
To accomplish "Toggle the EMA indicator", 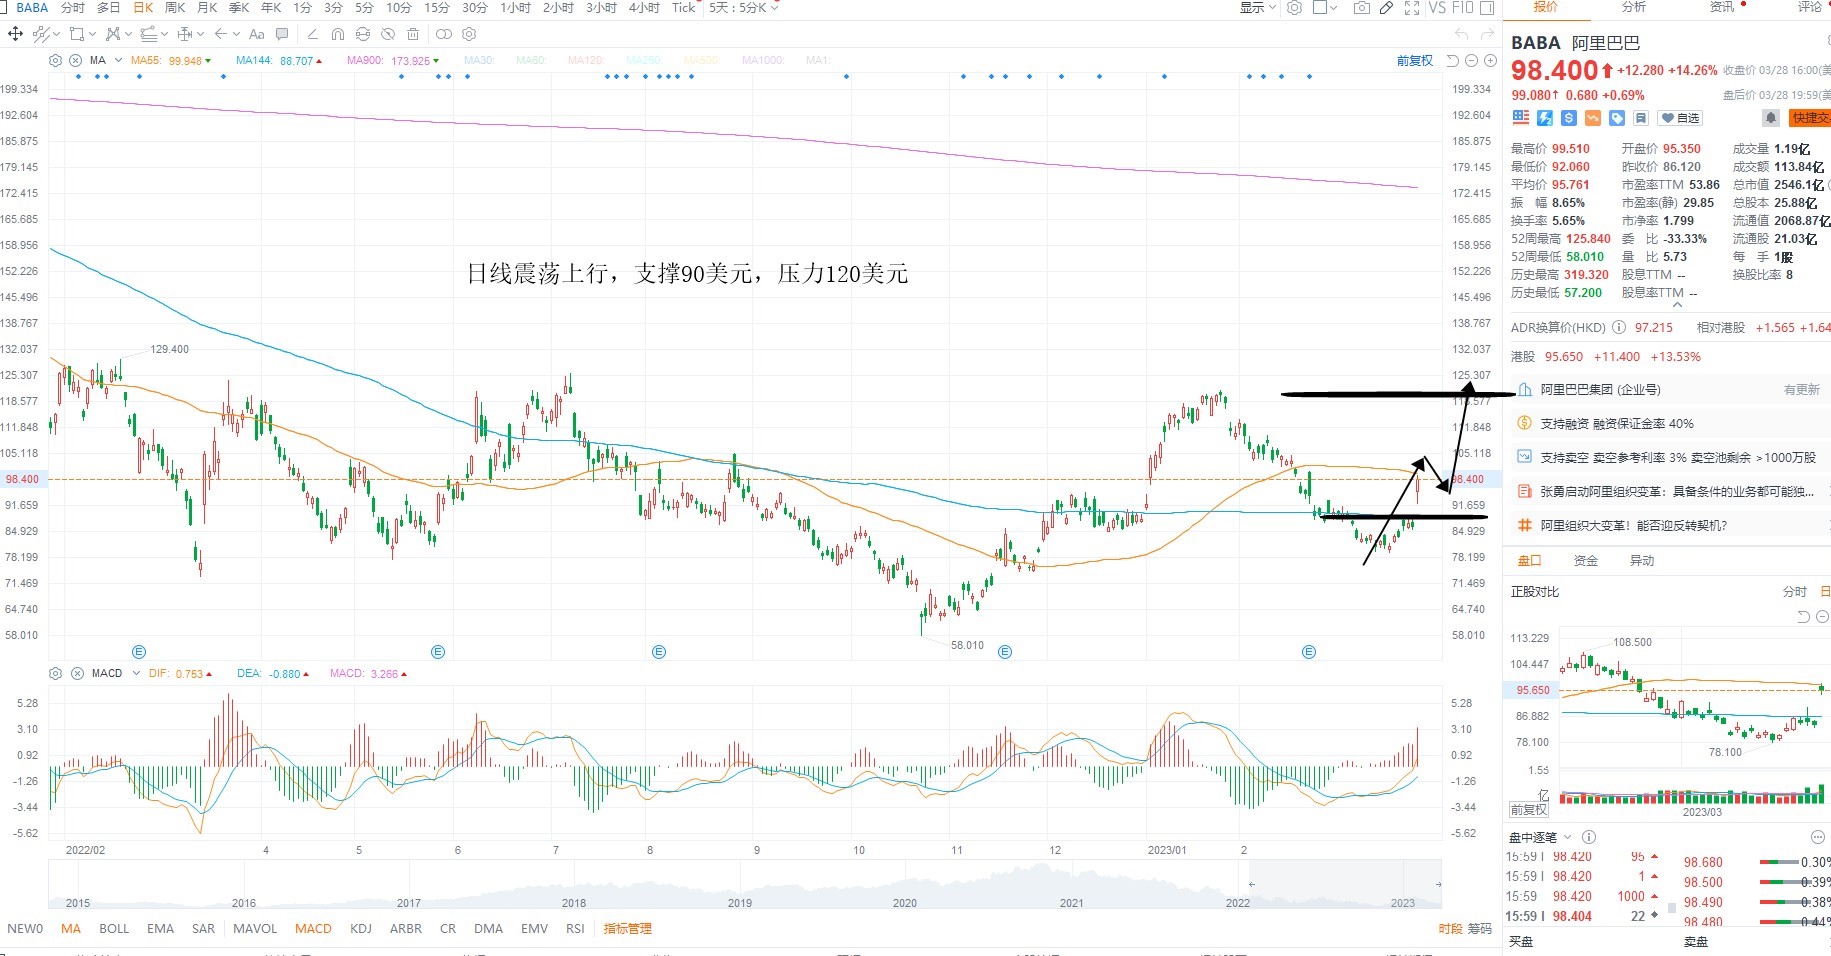I will 160,928.
